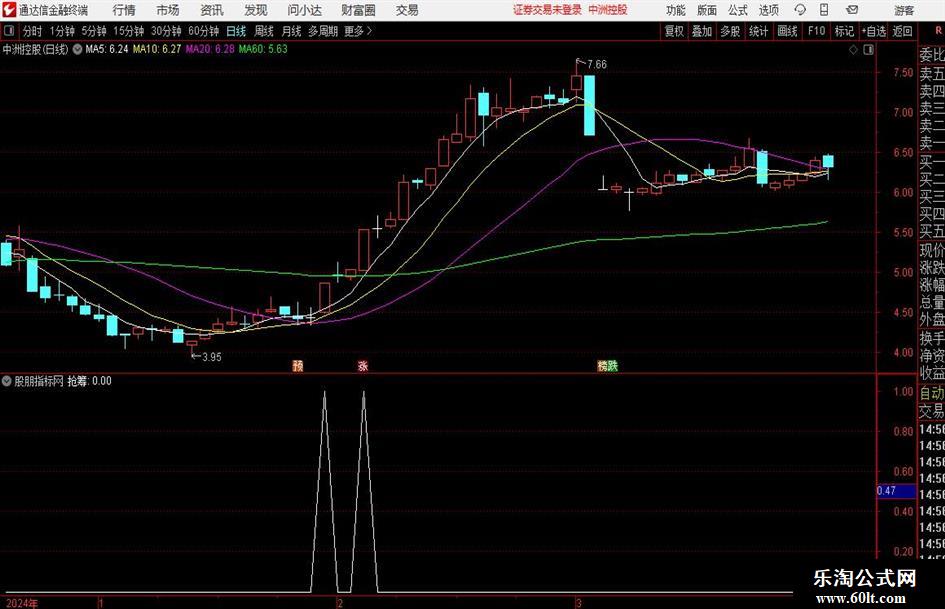Click the 2024年 date axis label
This screenshot has width=945, height=609.
[x=21, y=603]
